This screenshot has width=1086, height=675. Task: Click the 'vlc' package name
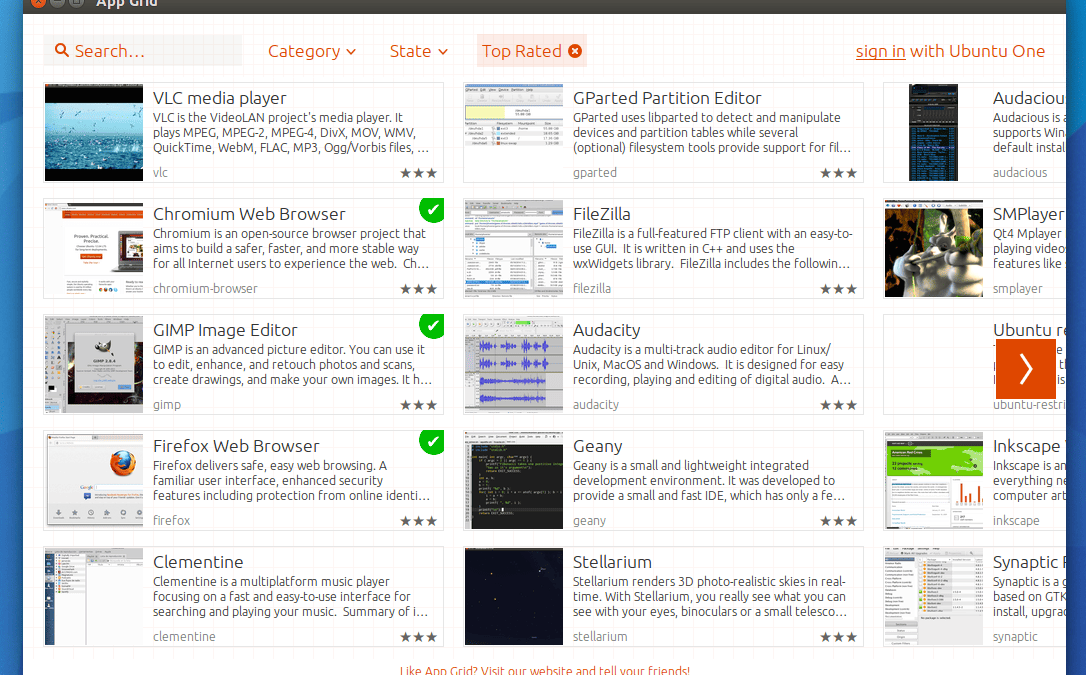pyautogui.click(x=160, y=173)
